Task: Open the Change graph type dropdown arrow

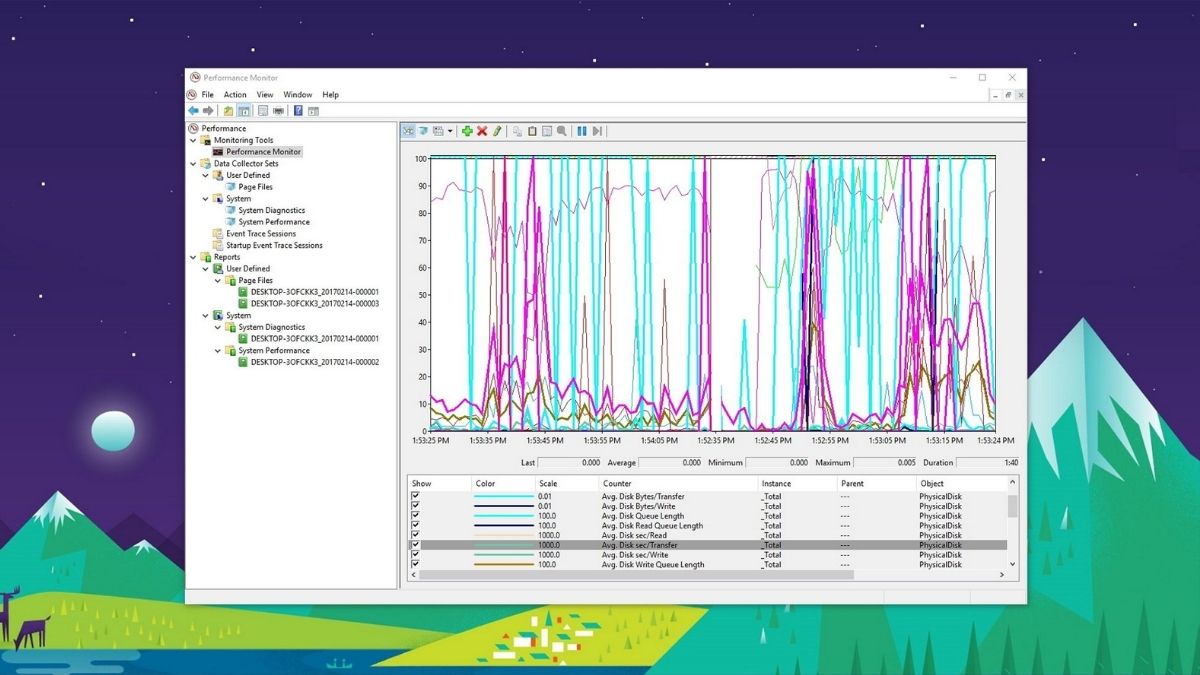Action: [450, 131]
